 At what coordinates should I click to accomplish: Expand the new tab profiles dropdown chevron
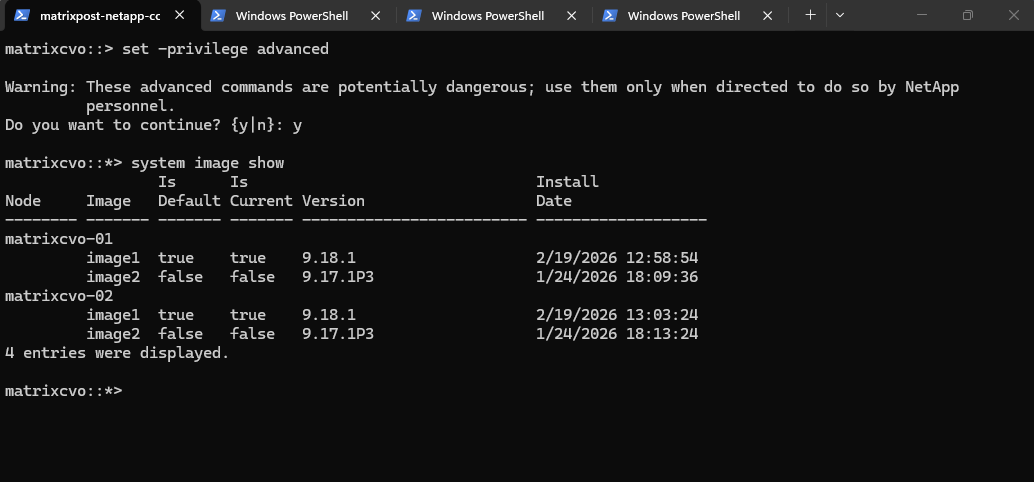[x=839, y=15]
